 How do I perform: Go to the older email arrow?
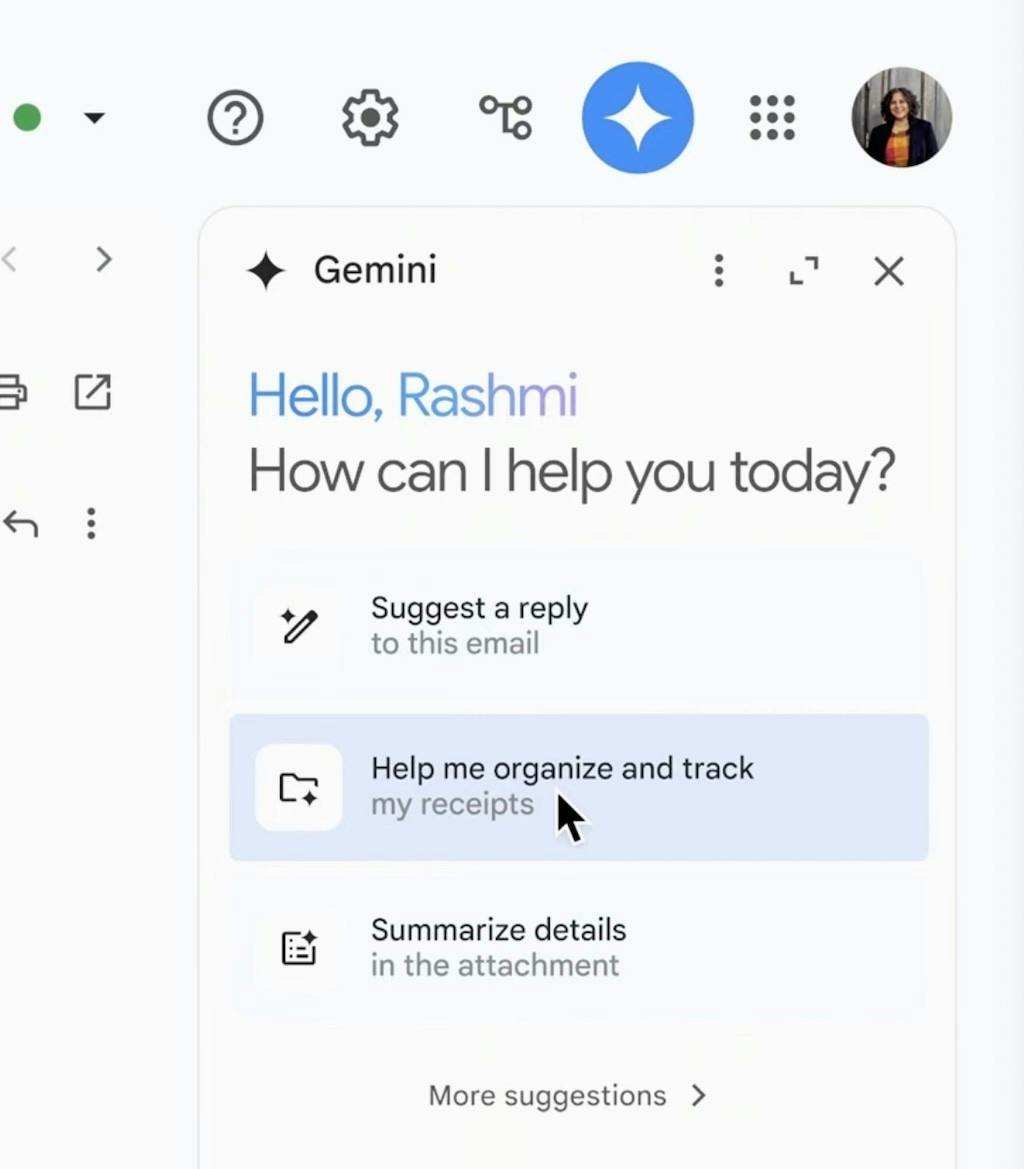point(104,259)
